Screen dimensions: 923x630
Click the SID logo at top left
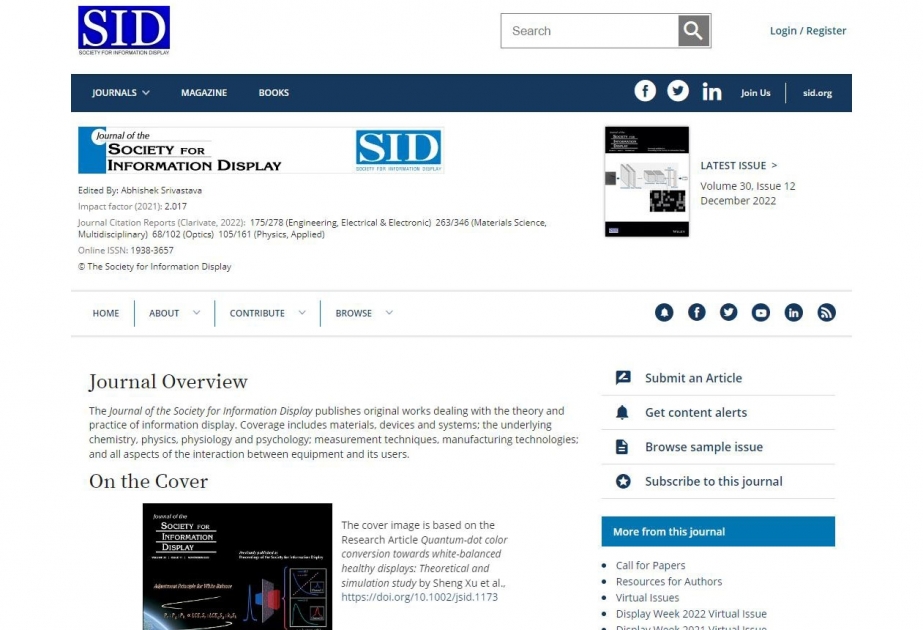124,31
